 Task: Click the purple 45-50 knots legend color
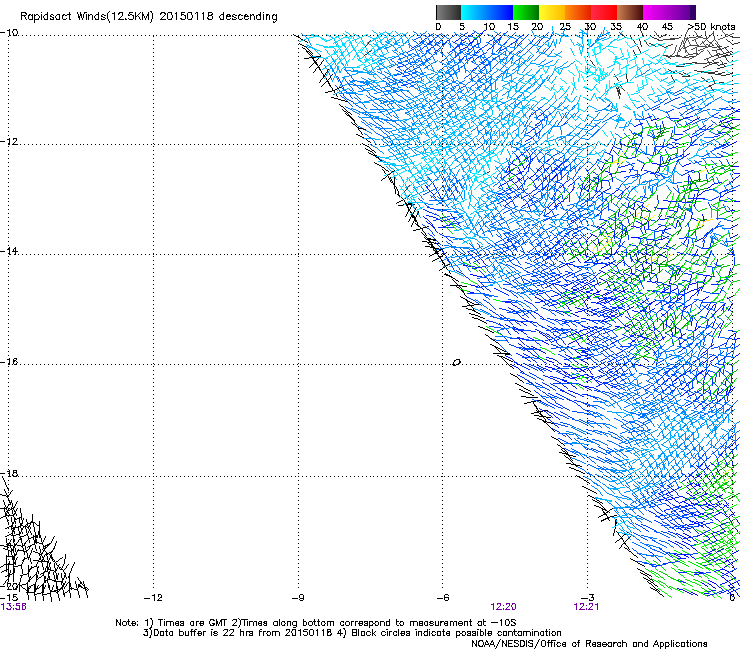682,12
